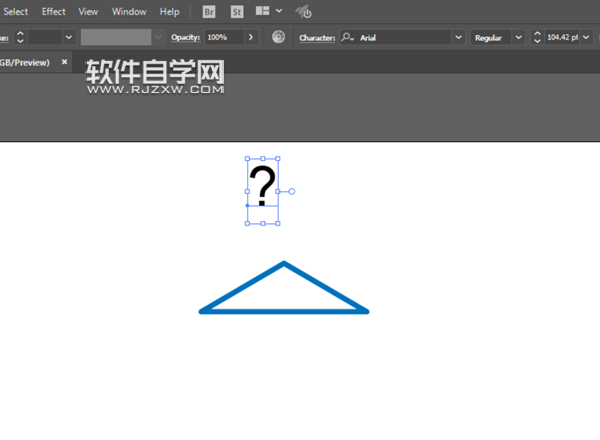Click the Recolor Artwork globe icon
This screenshot has width=600, height=440.
click(279, 37)
